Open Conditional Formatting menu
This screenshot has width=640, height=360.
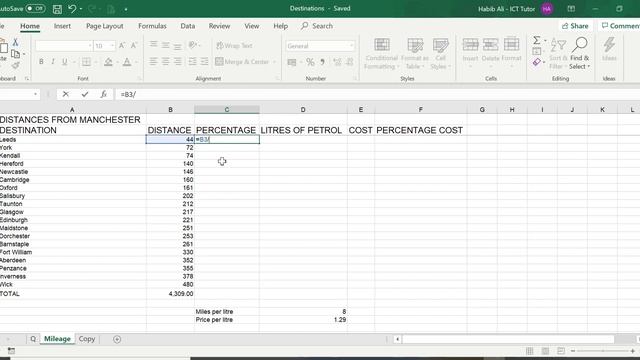click(x=381, y=53)
